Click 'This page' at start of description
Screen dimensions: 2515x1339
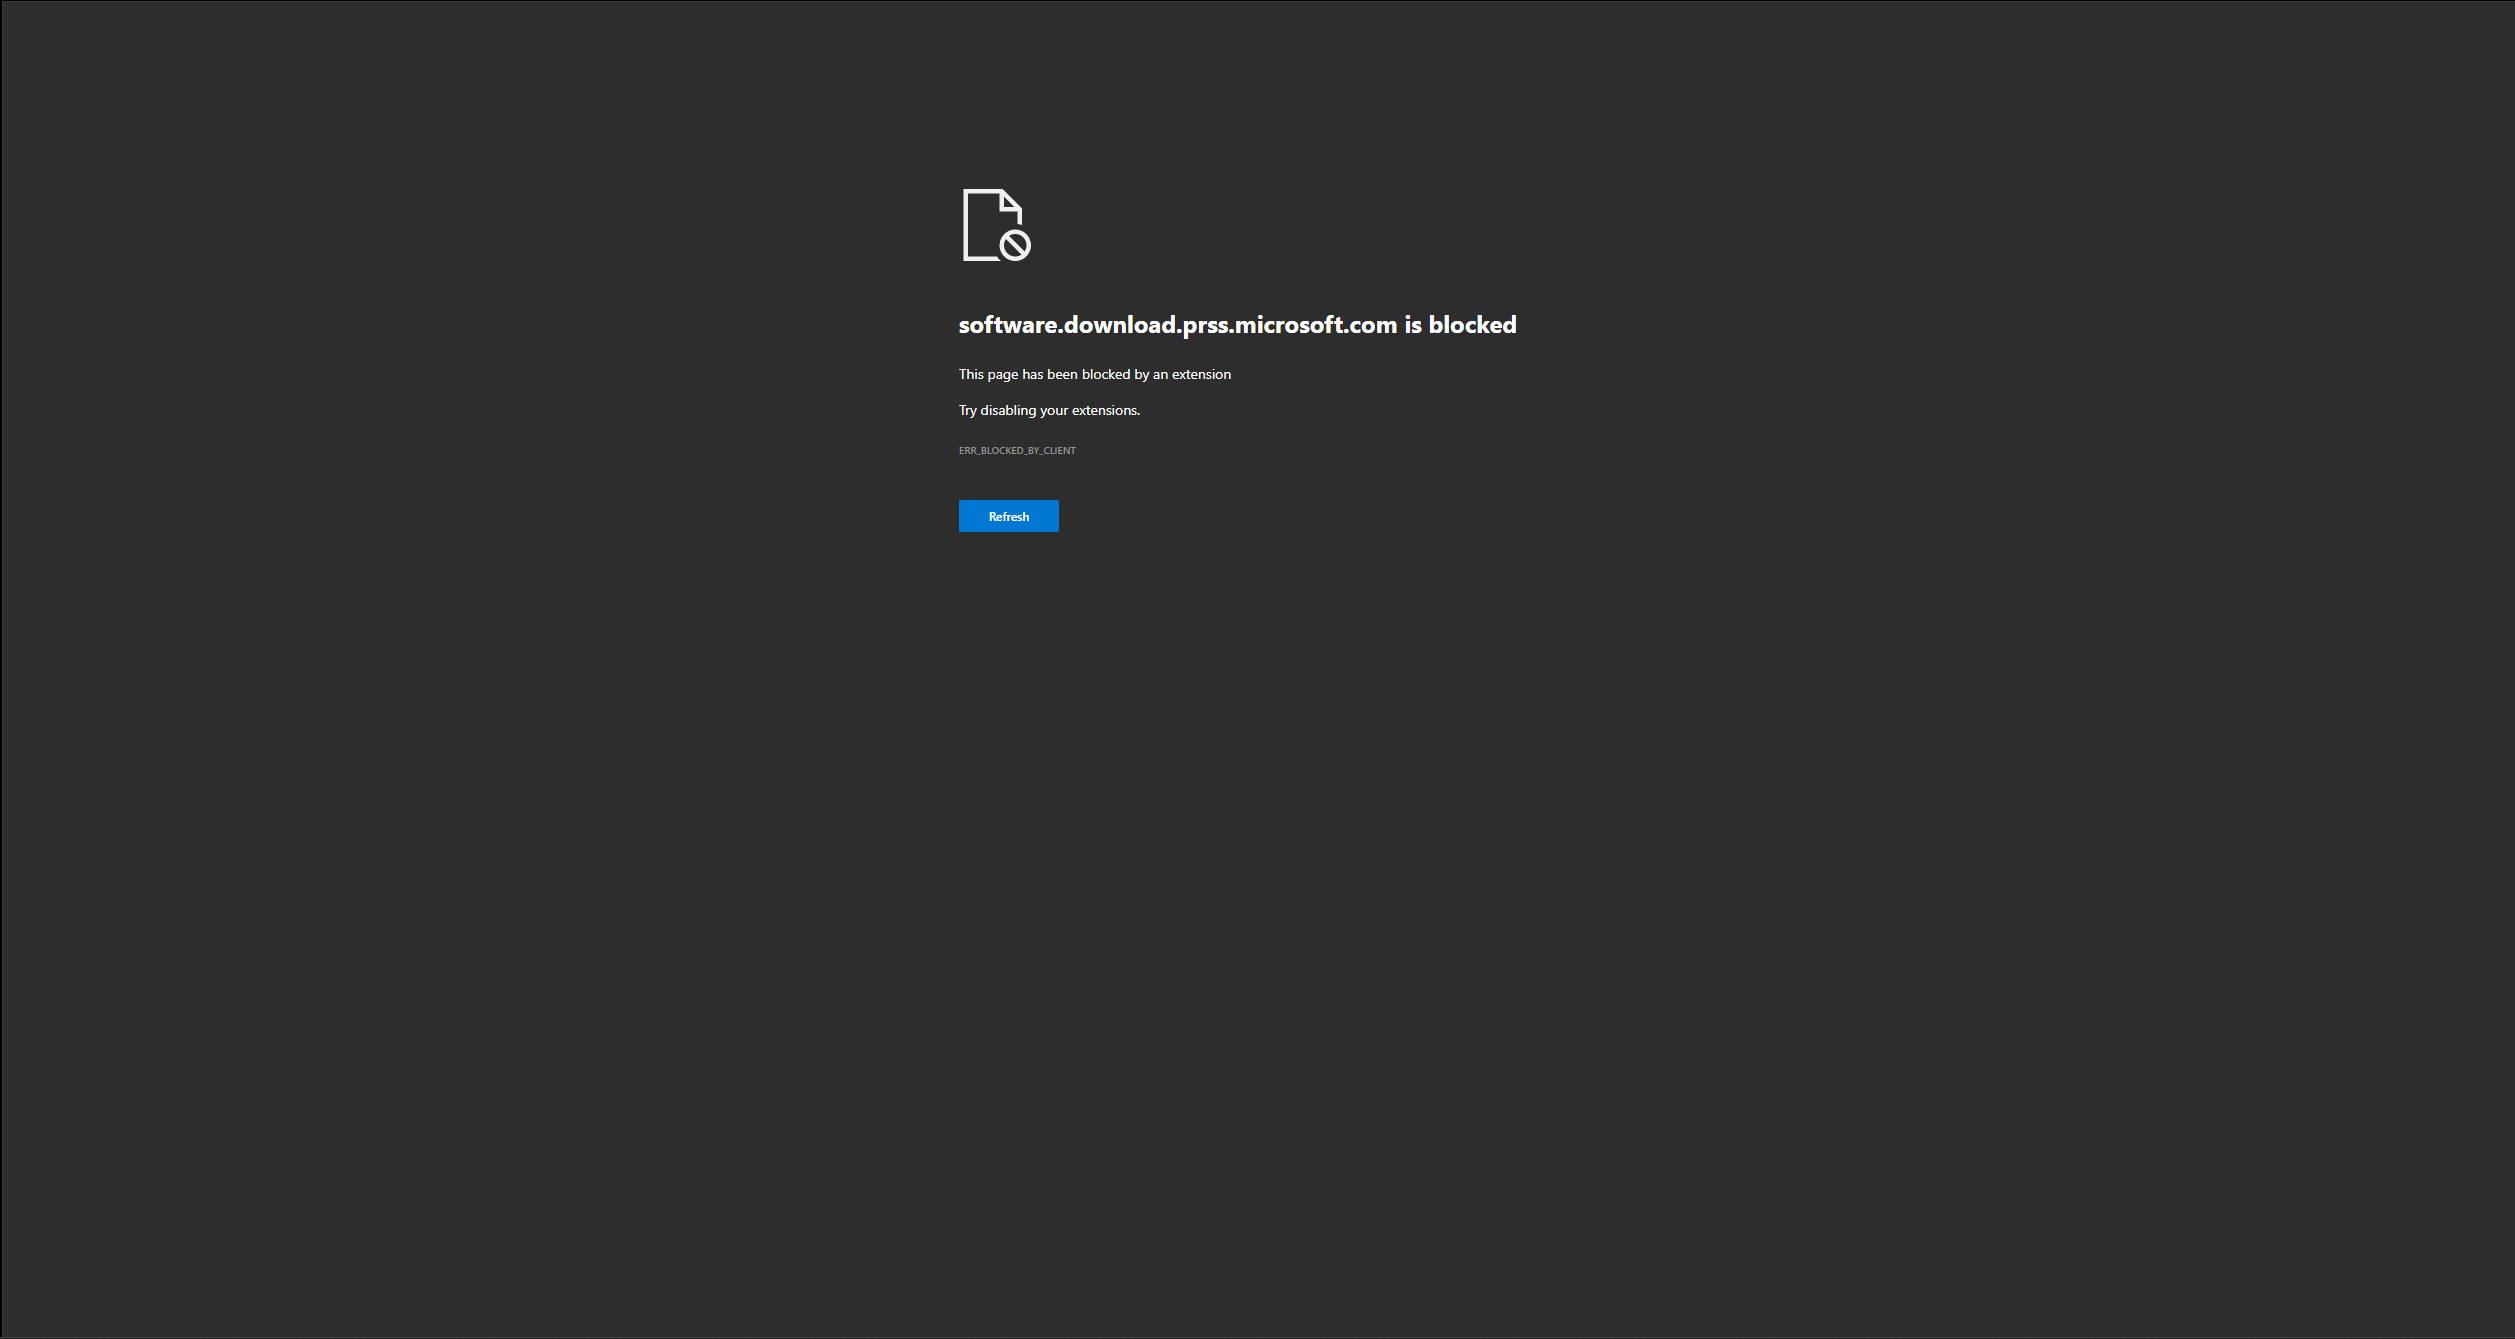[988, 375]
